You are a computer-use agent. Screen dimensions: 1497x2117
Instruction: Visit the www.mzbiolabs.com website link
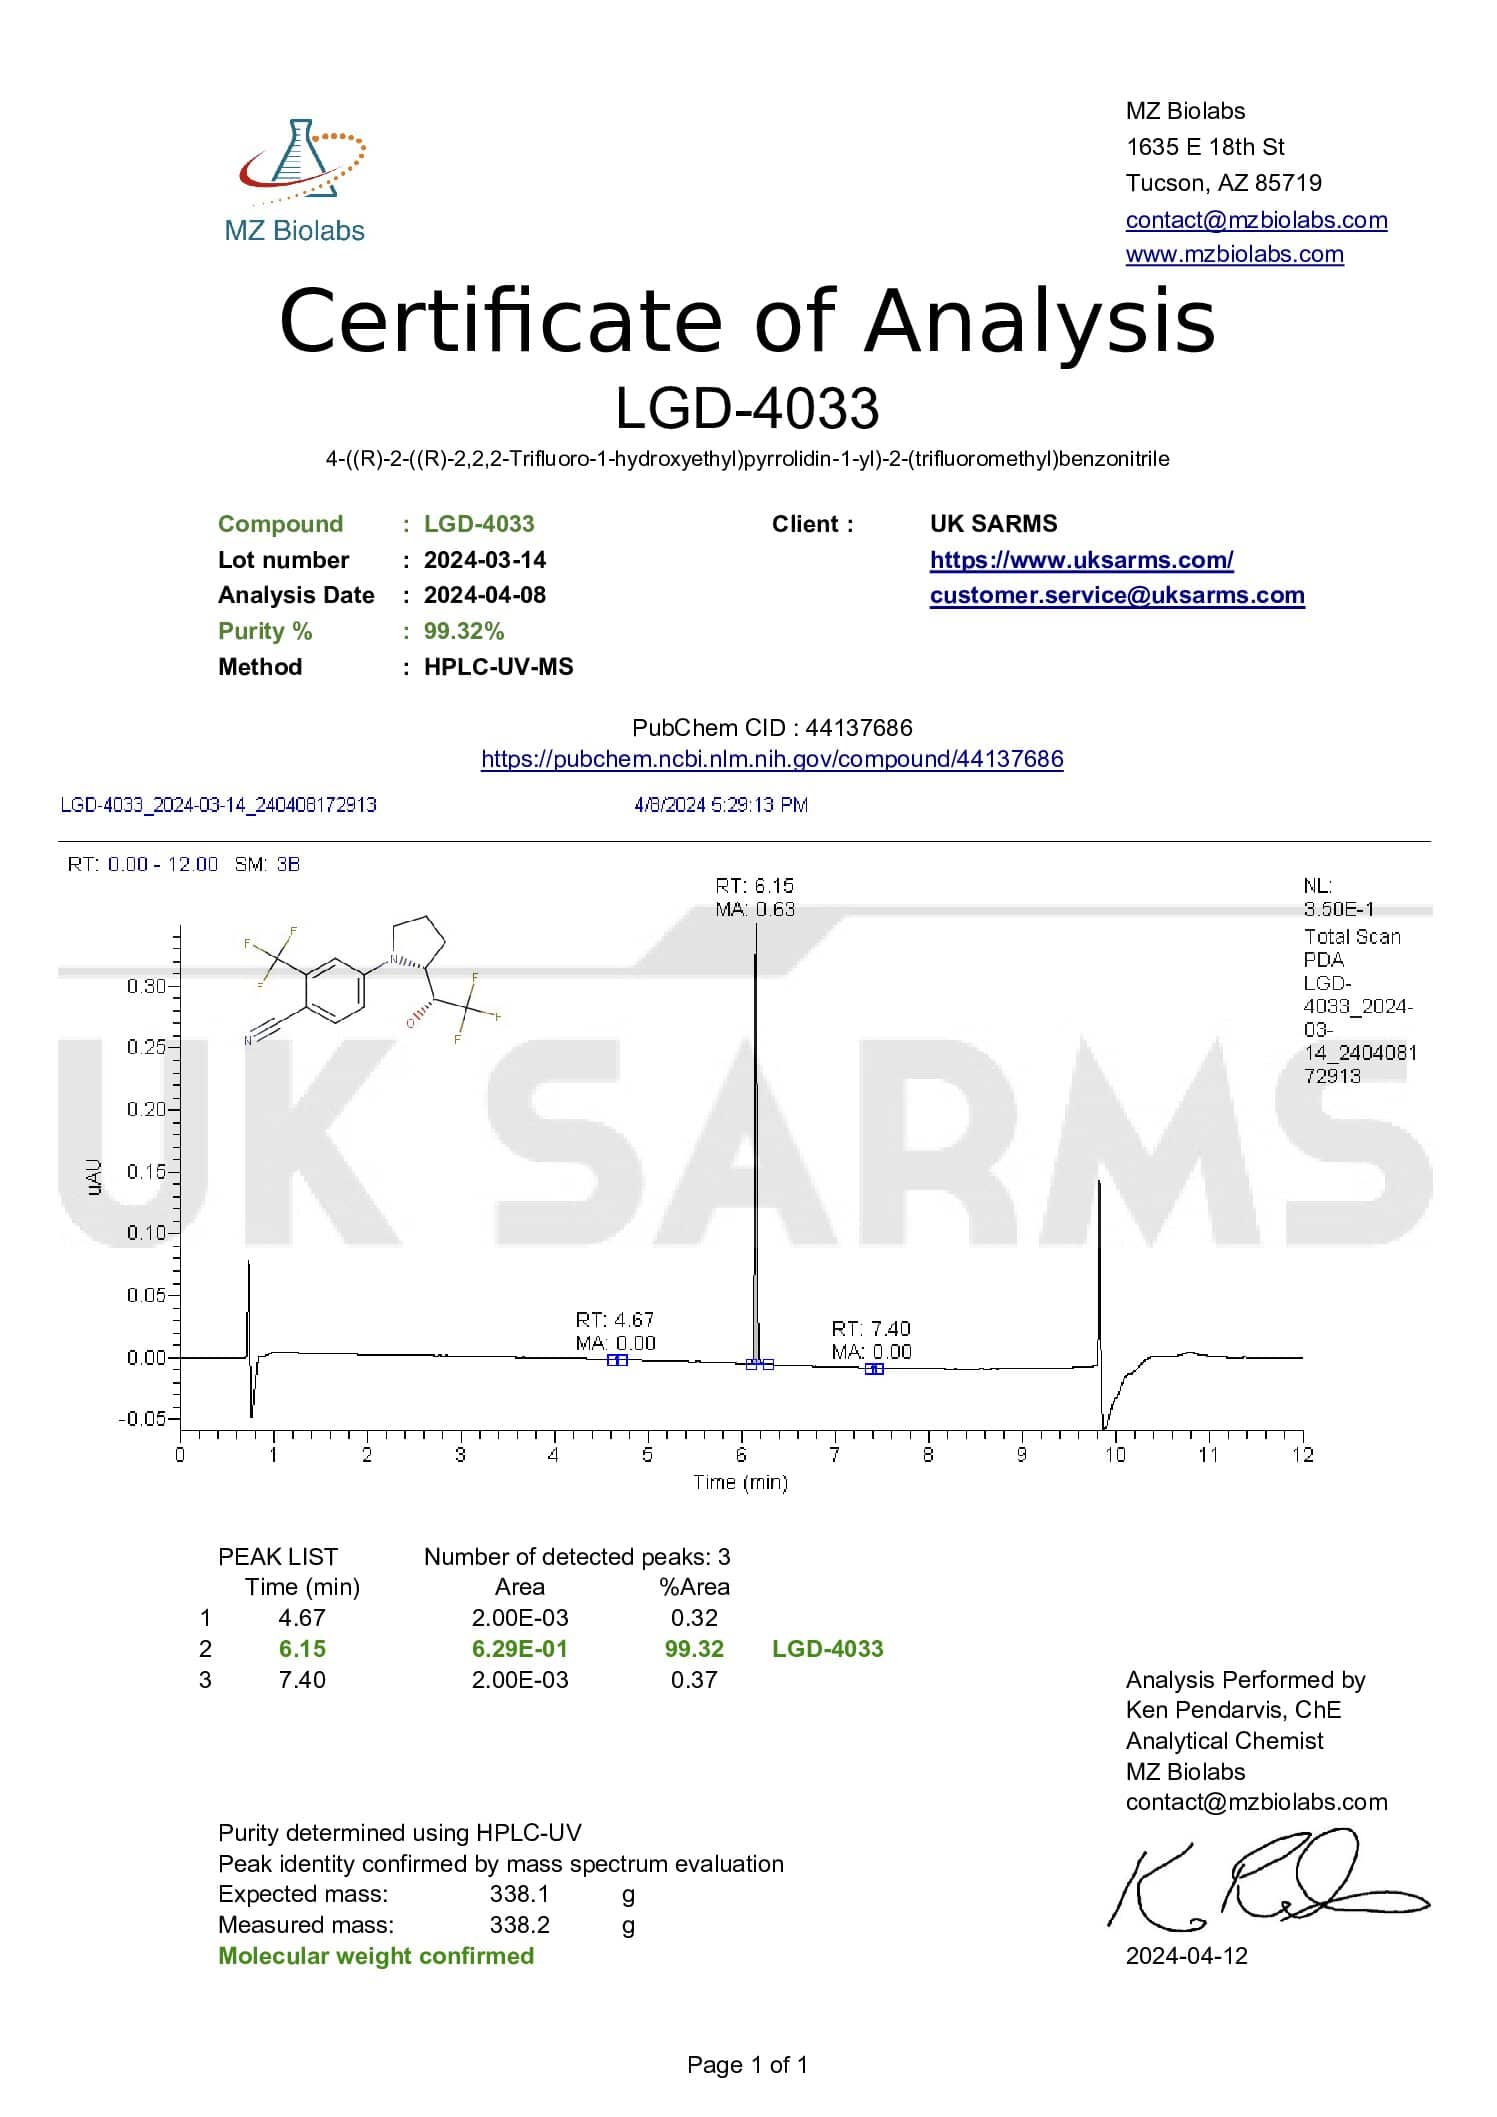[1234, 254]
